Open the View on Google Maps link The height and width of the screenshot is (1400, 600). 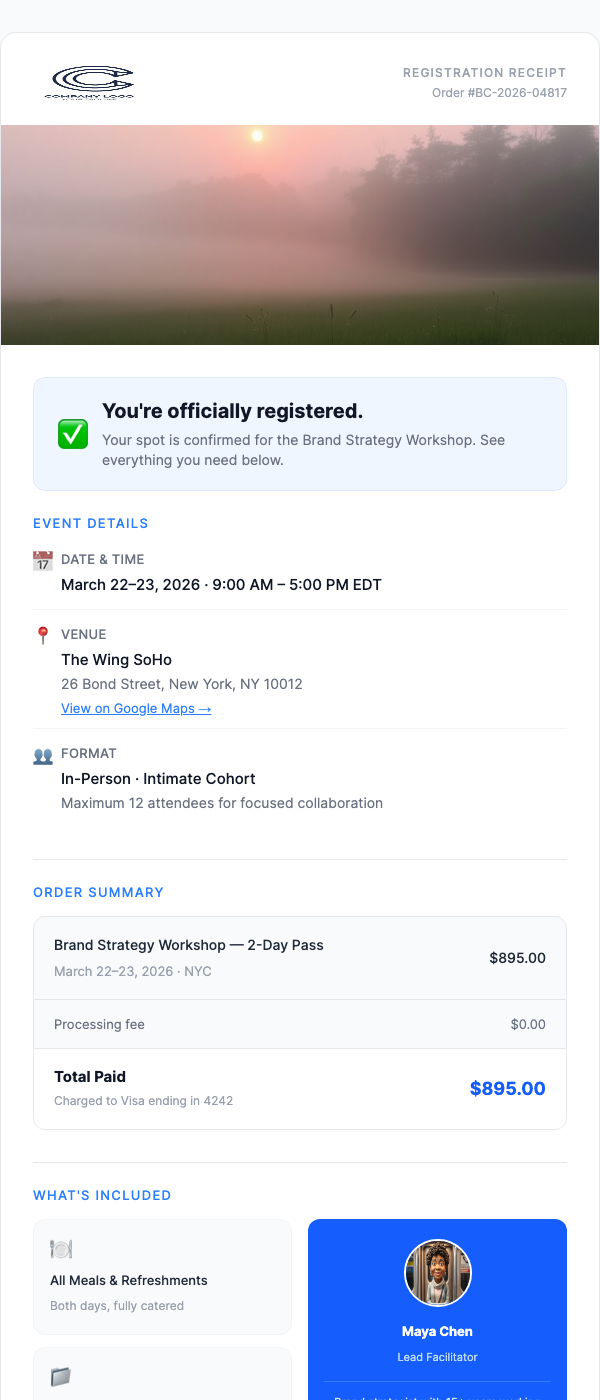coord(136,708)
